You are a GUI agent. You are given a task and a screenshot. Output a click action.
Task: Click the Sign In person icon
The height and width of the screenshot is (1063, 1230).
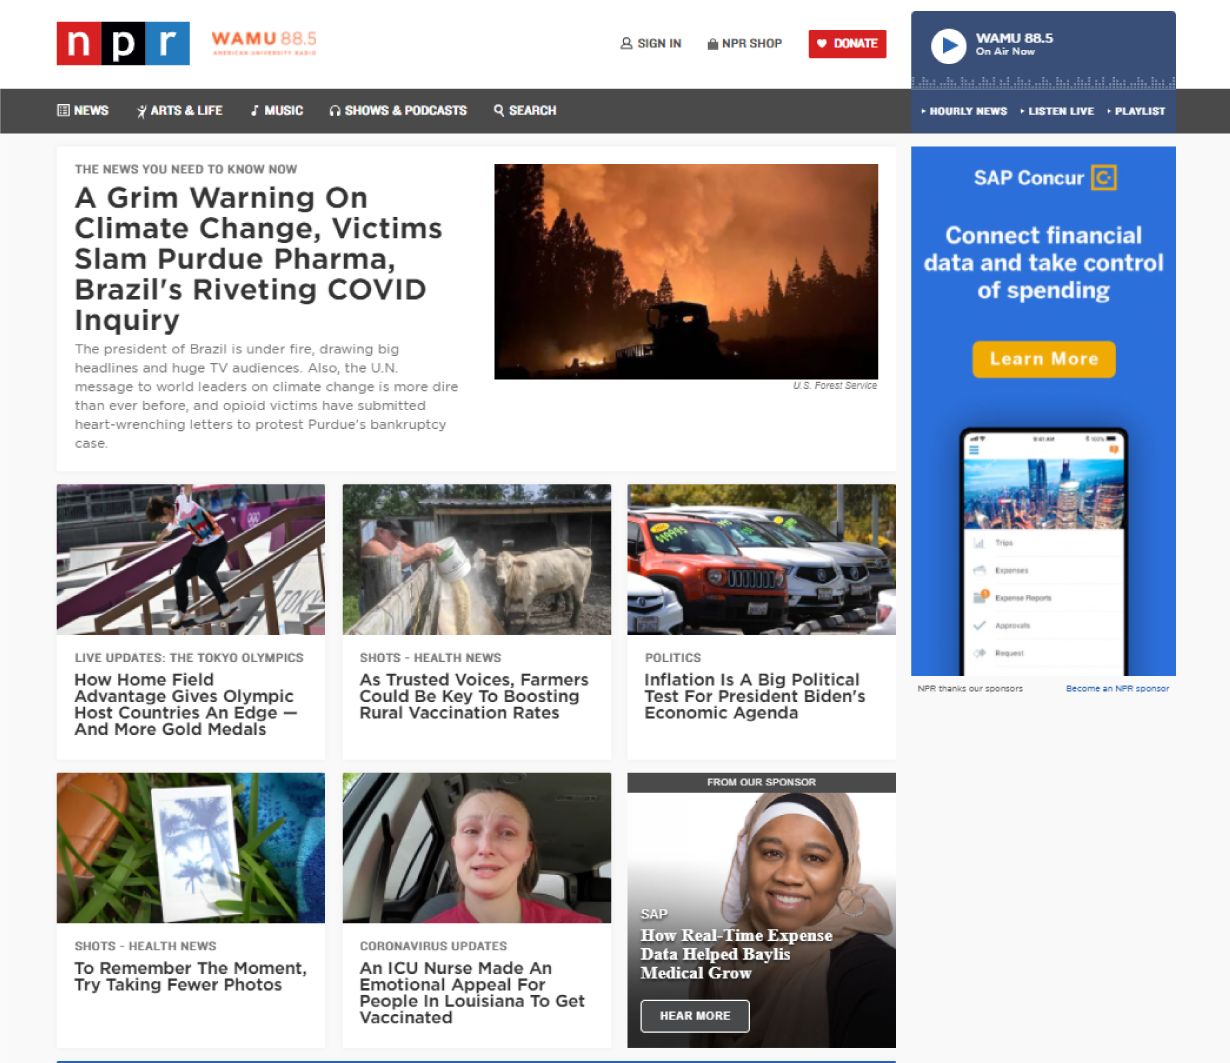click(x=627, y=44)
